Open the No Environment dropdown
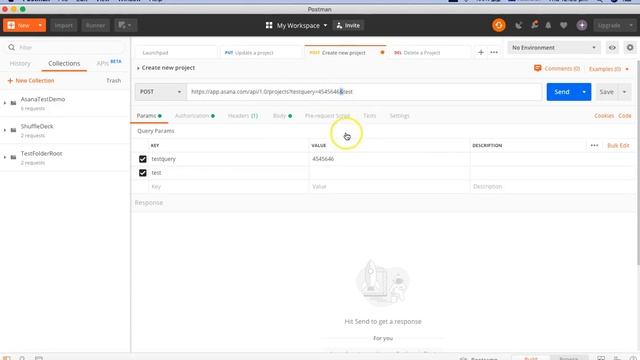 pos(553,48)
